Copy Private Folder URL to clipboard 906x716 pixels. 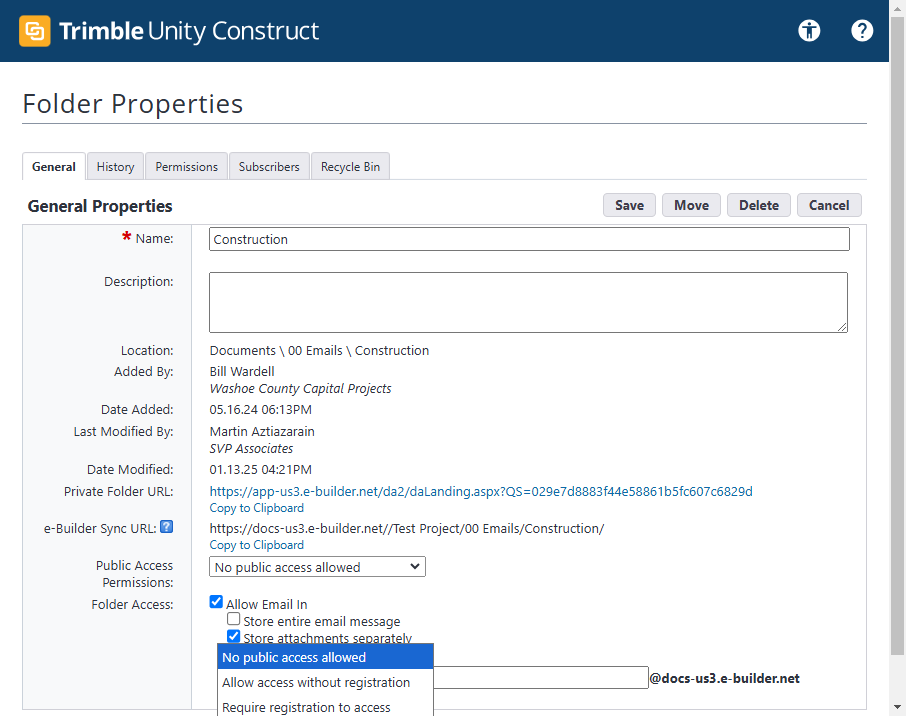257,508
